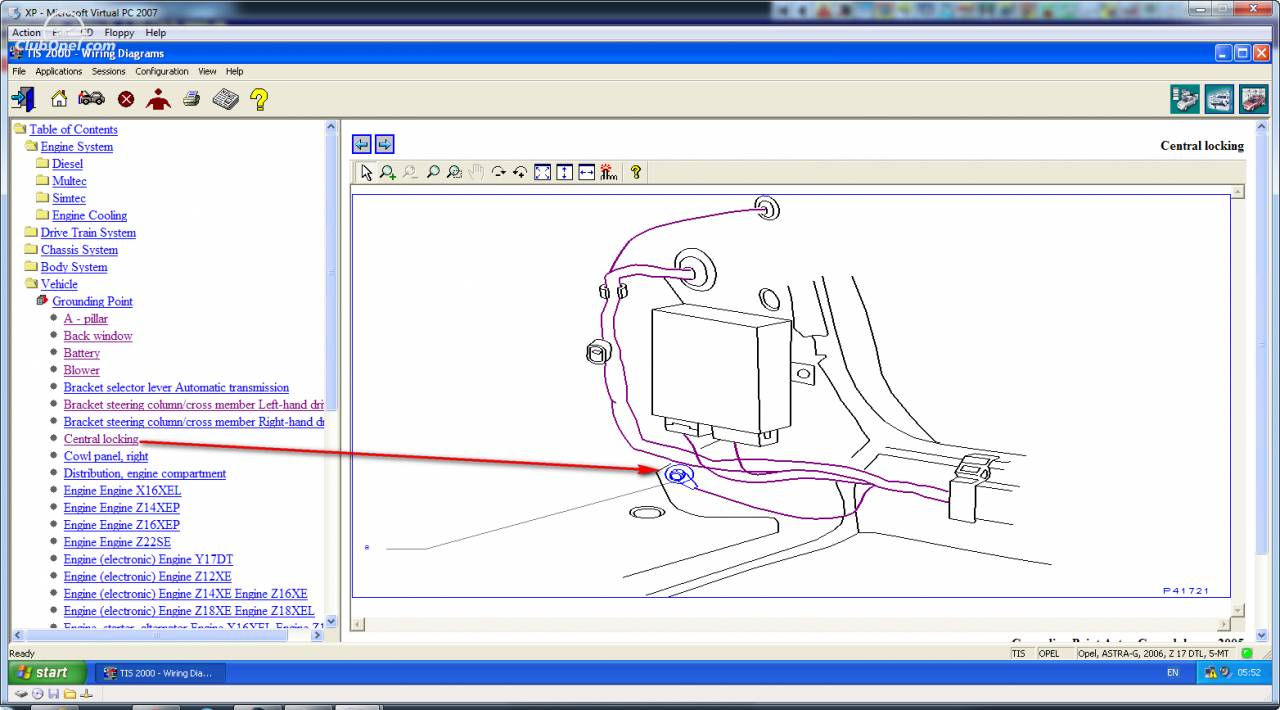
Task: Choose the zoom out magnifier tool
Action: point(410,172)
